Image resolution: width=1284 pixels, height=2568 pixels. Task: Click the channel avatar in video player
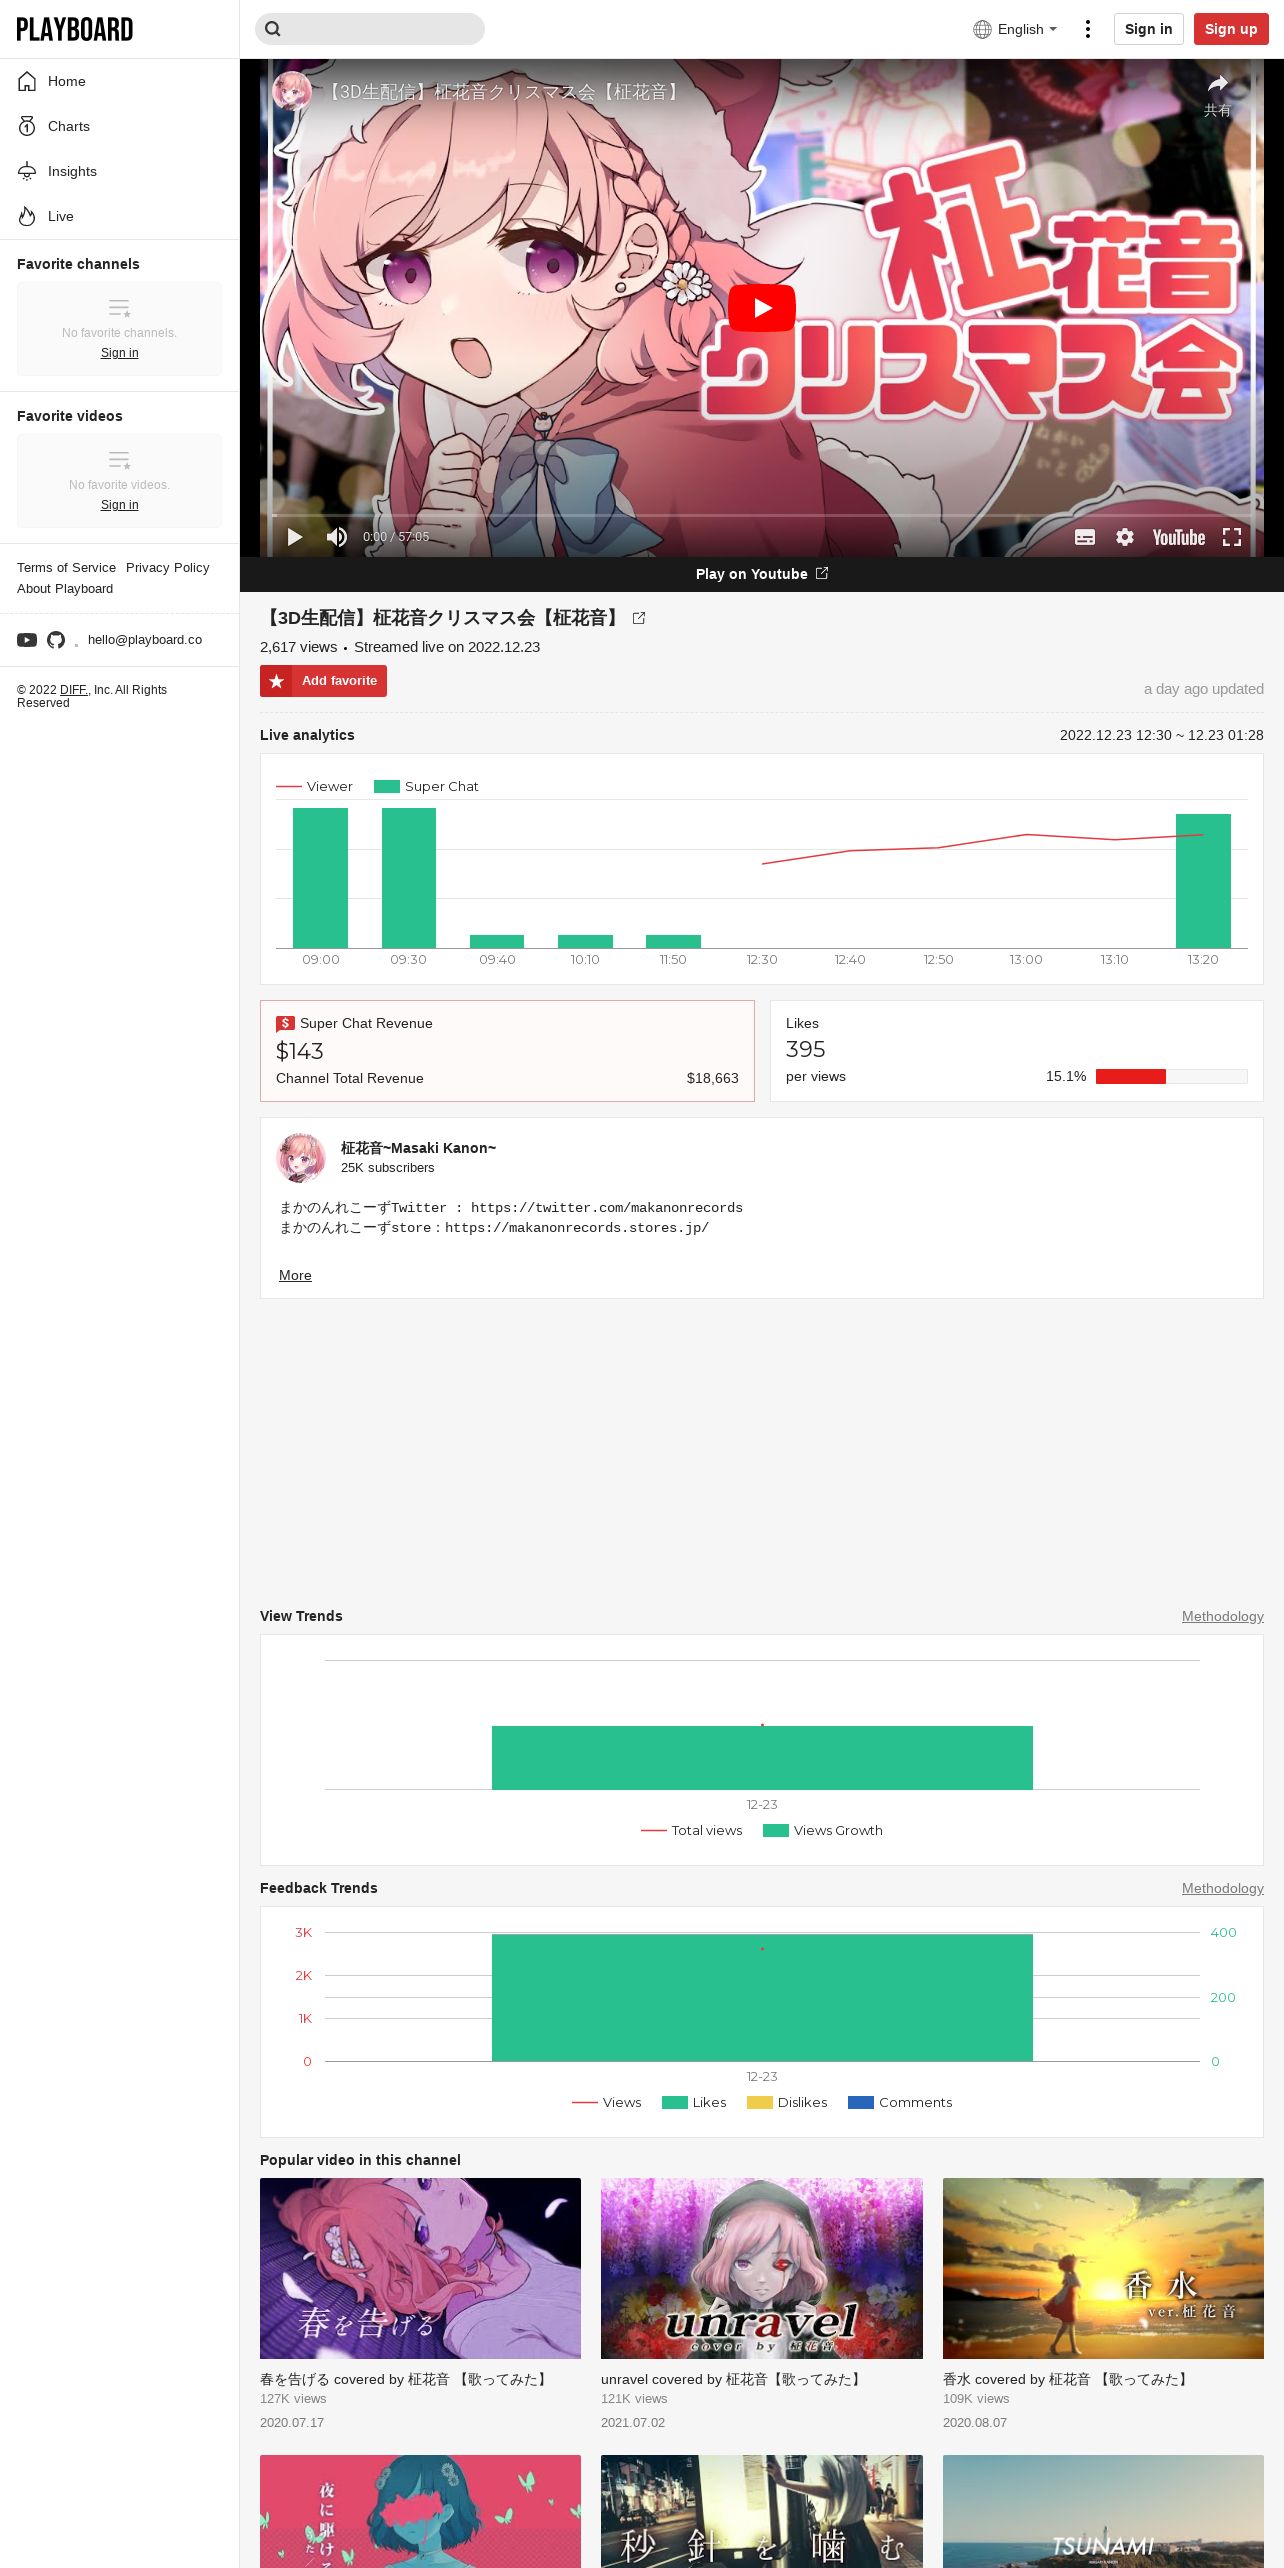(x=292, y=91)
